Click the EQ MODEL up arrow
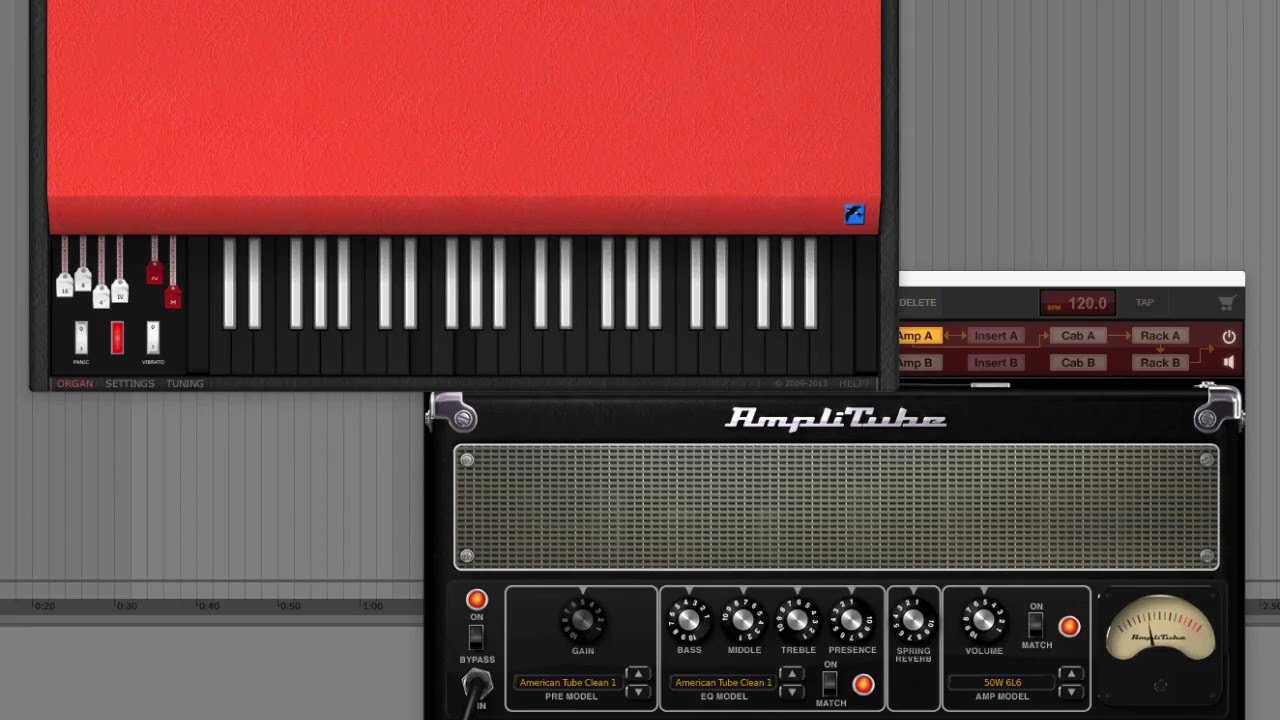This screenshot has height=720, width=1280. (792, 674)
